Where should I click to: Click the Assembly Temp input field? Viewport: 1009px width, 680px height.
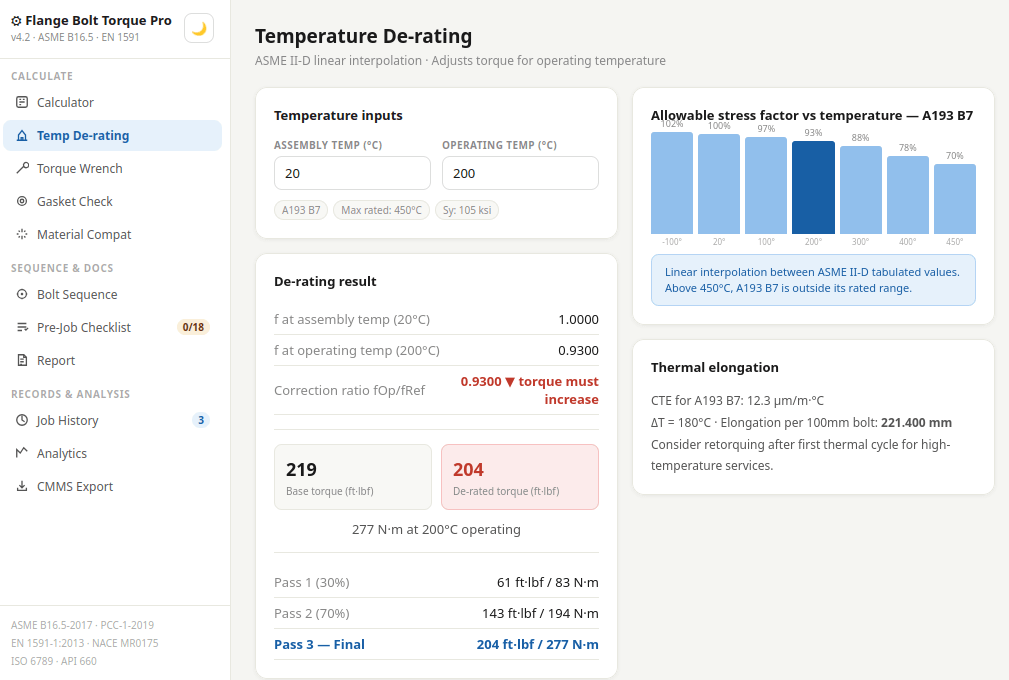click(x=352, y=173)
